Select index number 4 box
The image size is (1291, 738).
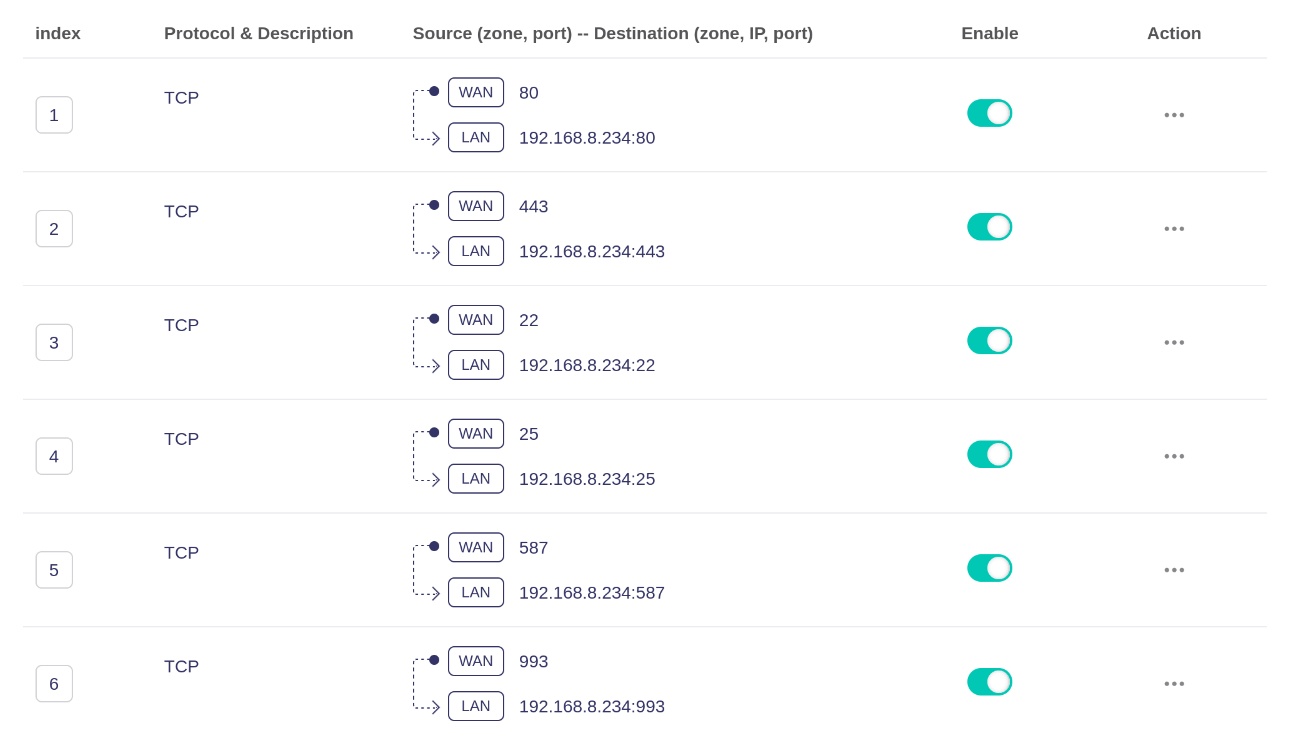coord(54,457)
